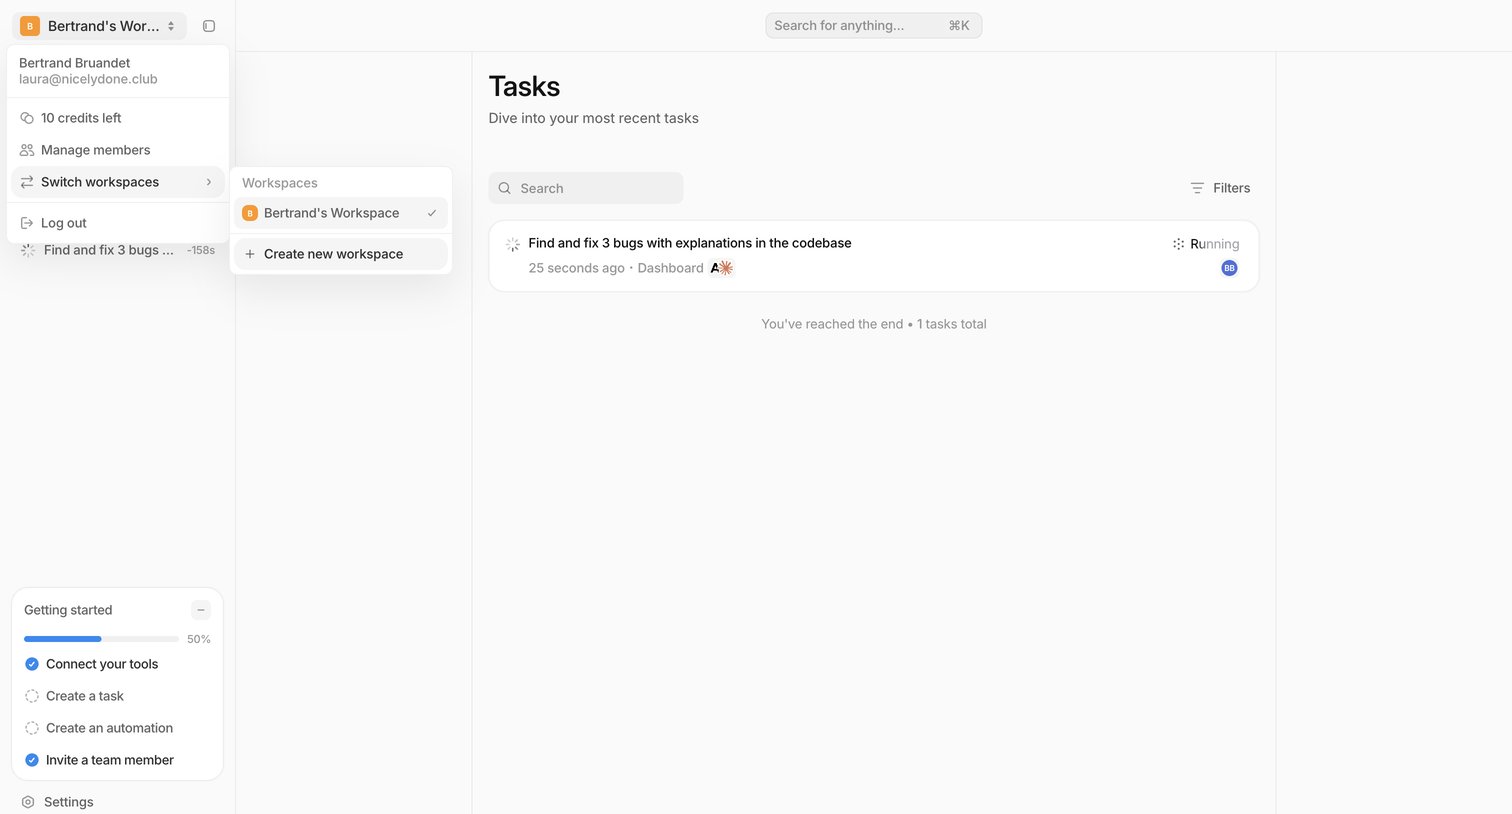This screenshot has width=1512, height=814.
Task: Click the Getting started progress bar
Action: tap(101, 639)
